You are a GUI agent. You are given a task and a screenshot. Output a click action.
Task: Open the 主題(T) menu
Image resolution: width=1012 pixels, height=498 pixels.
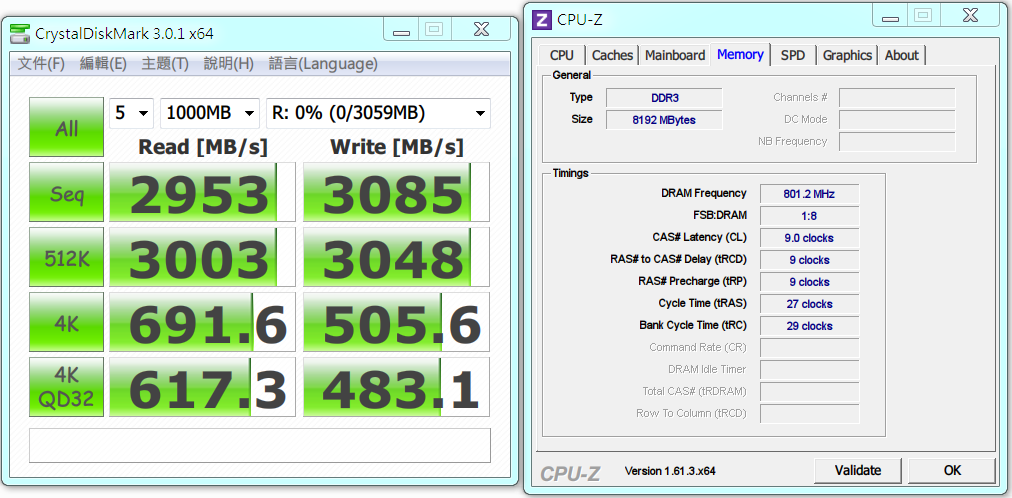click(x=165, y=64)
